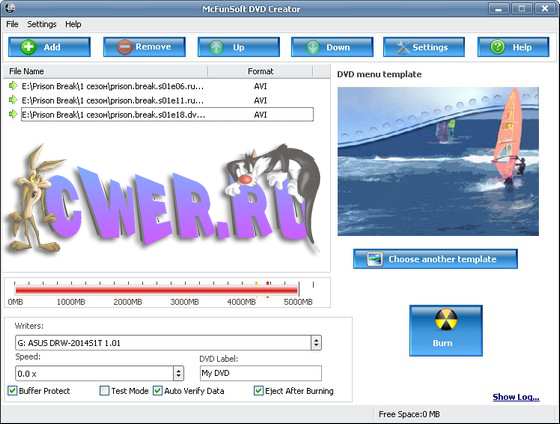This screenshot has height=424, width=560.
Task: Click the Remove button label
Action: 153,47
